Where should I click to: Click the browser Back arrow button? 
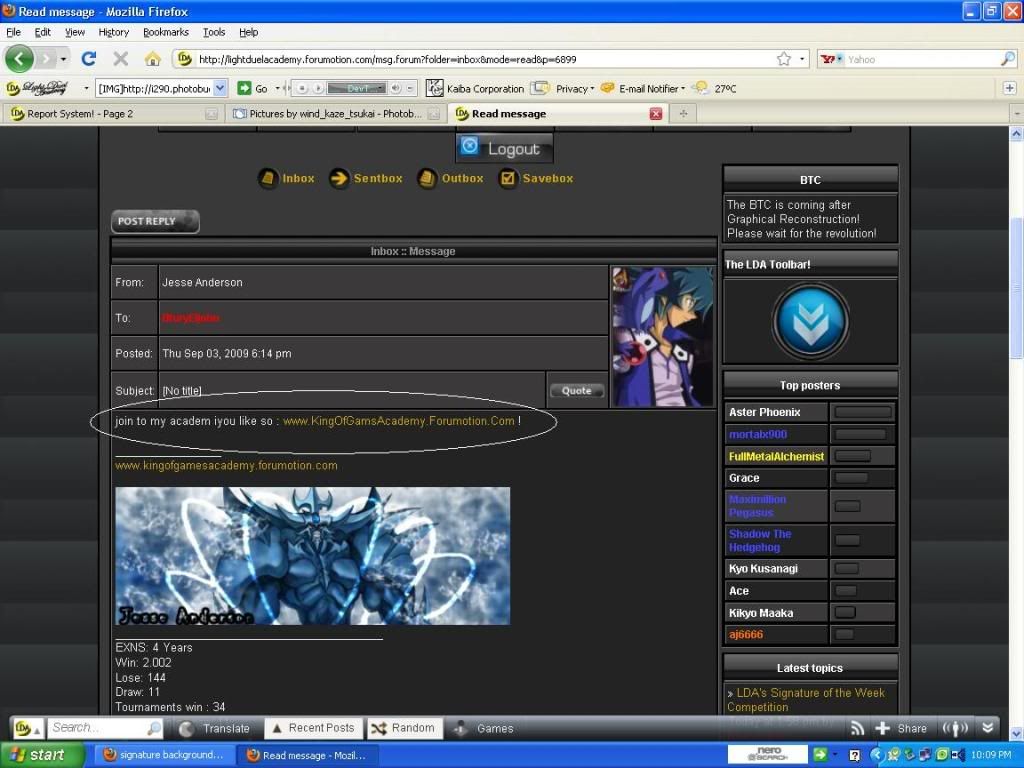19,59
